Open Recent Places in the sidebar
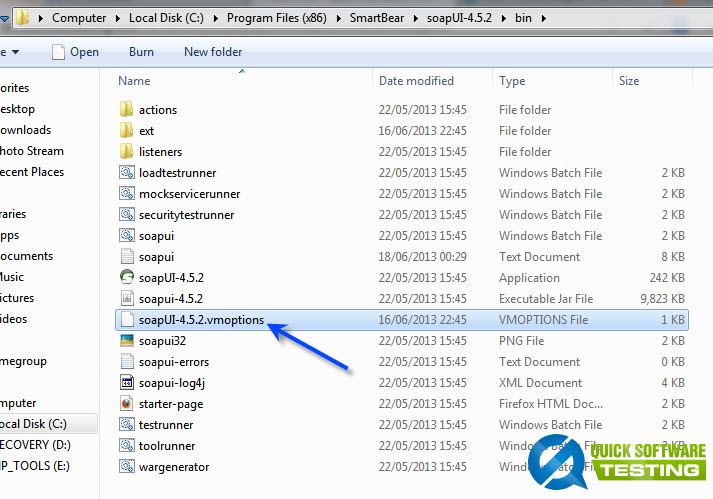Image resolution: width=713 pixels, height=499 pixels. coord(32,172)
